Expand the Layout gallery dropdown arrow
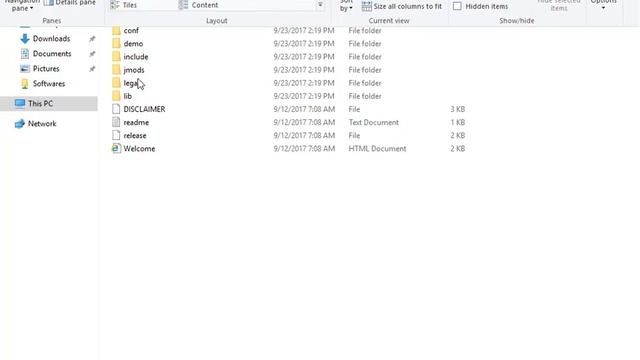Viewport: 640px width, 360px height. coord(320,5)
